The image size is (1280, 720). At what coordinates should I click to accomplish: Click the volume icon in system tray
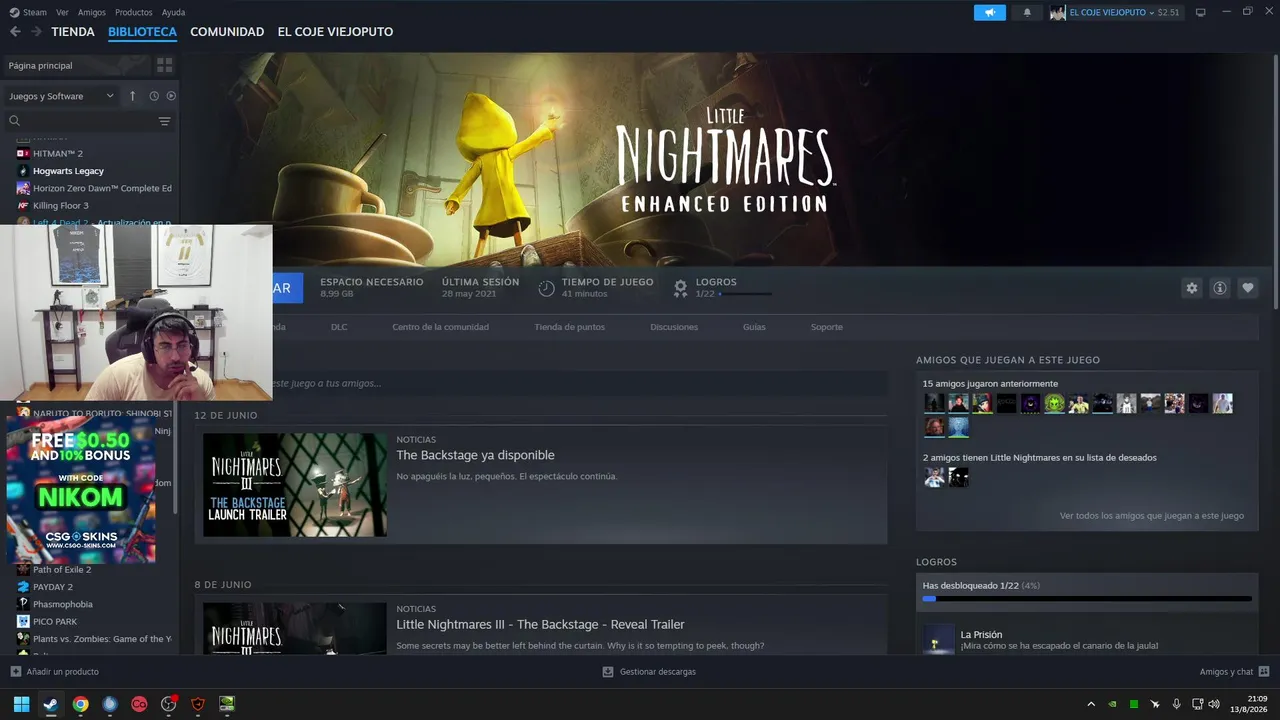click(1214, 704)
